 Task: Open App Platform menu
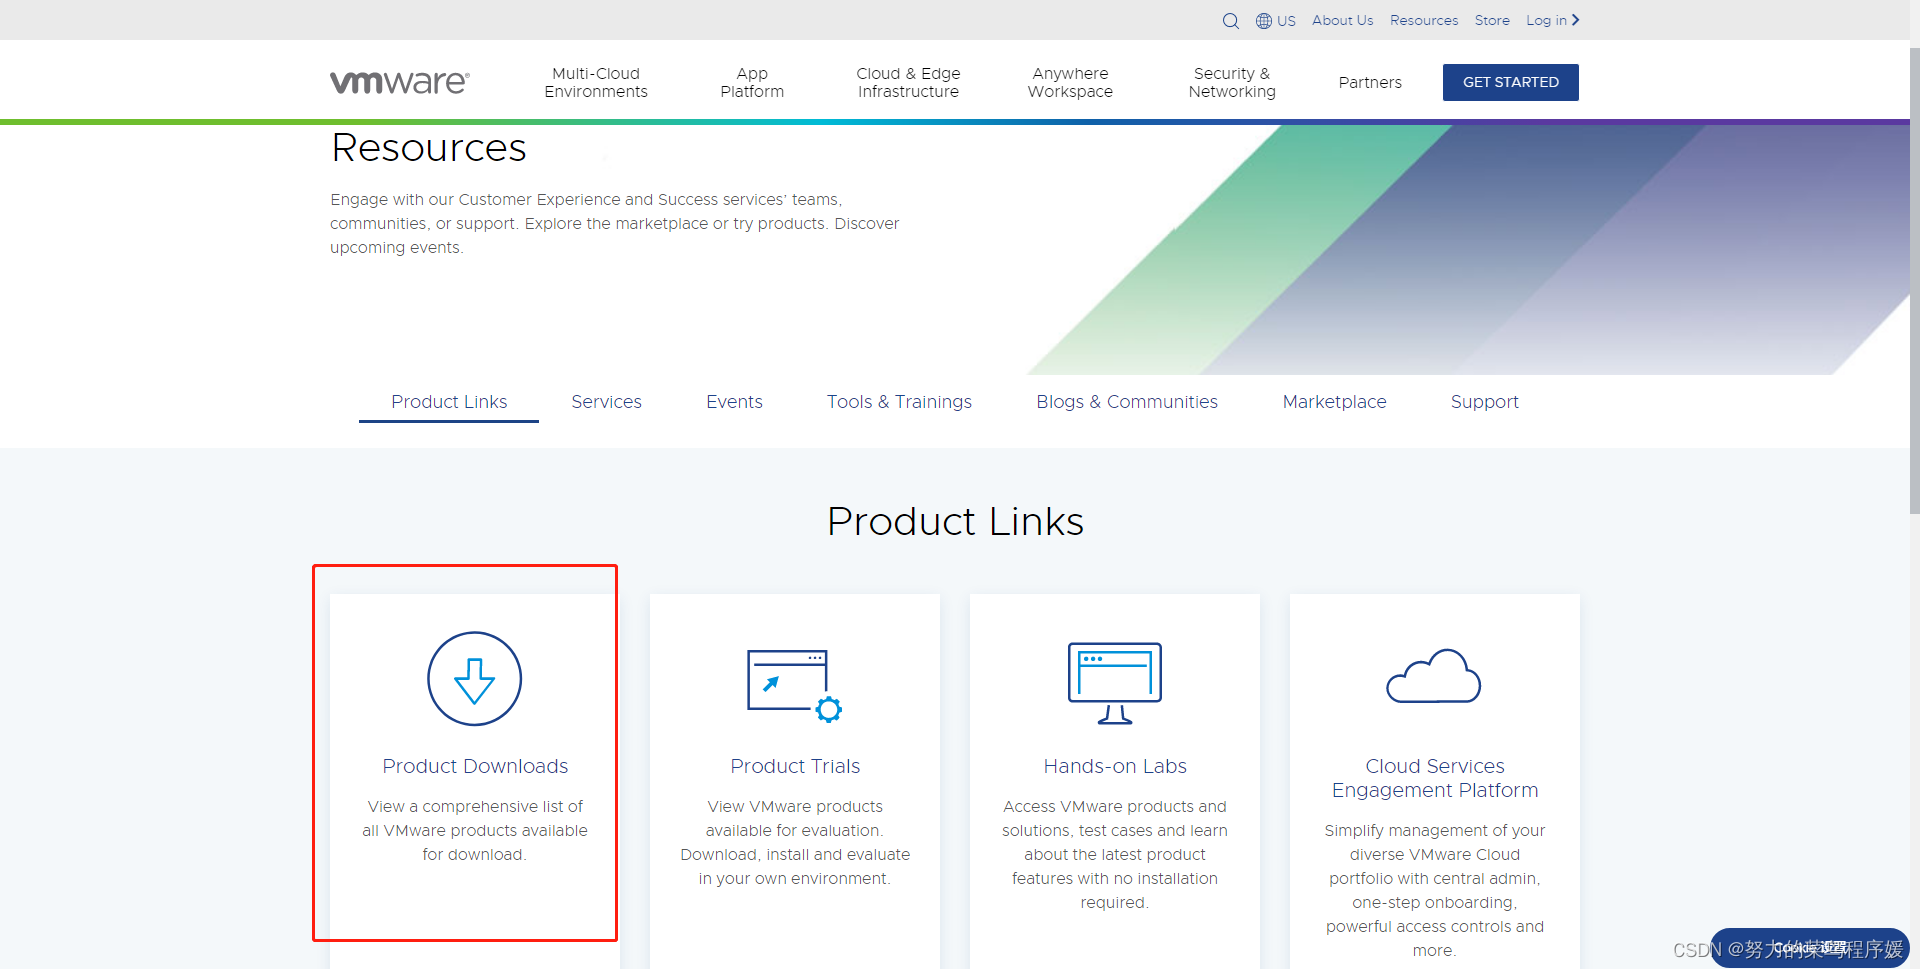coord(752,83)
